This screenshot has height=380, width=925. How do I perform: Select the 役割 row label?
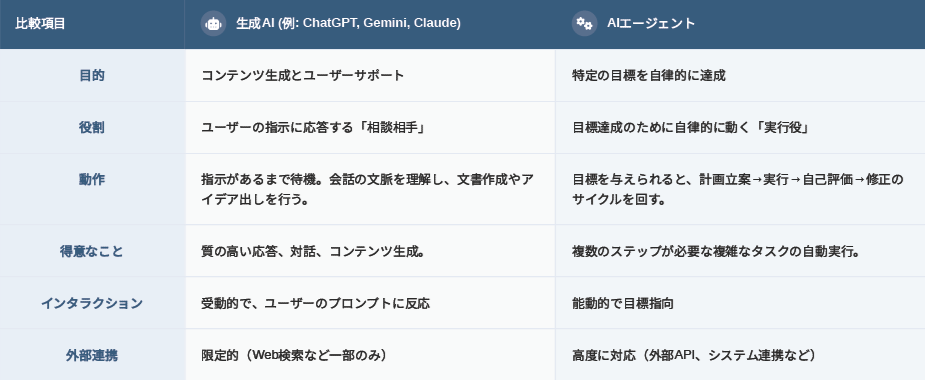point(92,127)
